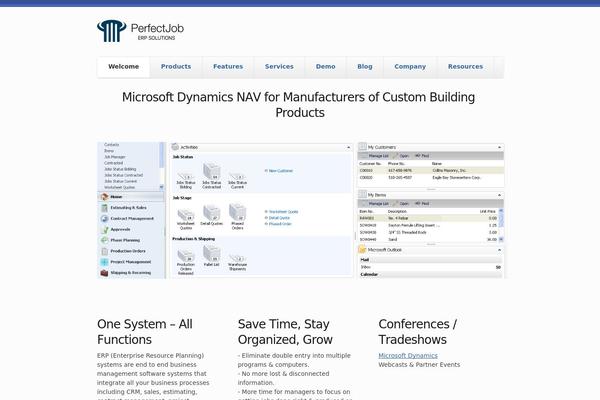This screenshot has height=400, width=600.
Task: Click the My Items list scrollbar down arrow
Action: click(501, 239)
